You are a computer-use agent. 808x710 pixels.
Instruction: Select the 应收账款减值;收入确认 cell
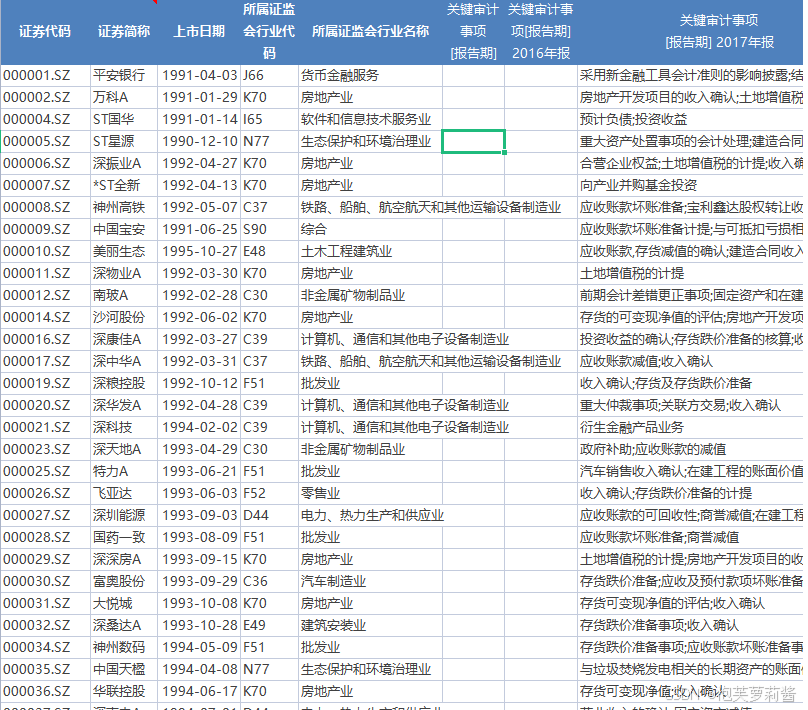coord(690,361)
